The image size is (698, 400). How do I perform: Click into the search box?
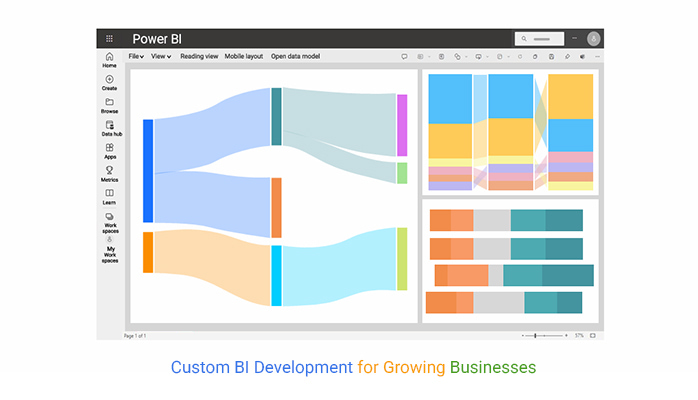pos(539,39)
